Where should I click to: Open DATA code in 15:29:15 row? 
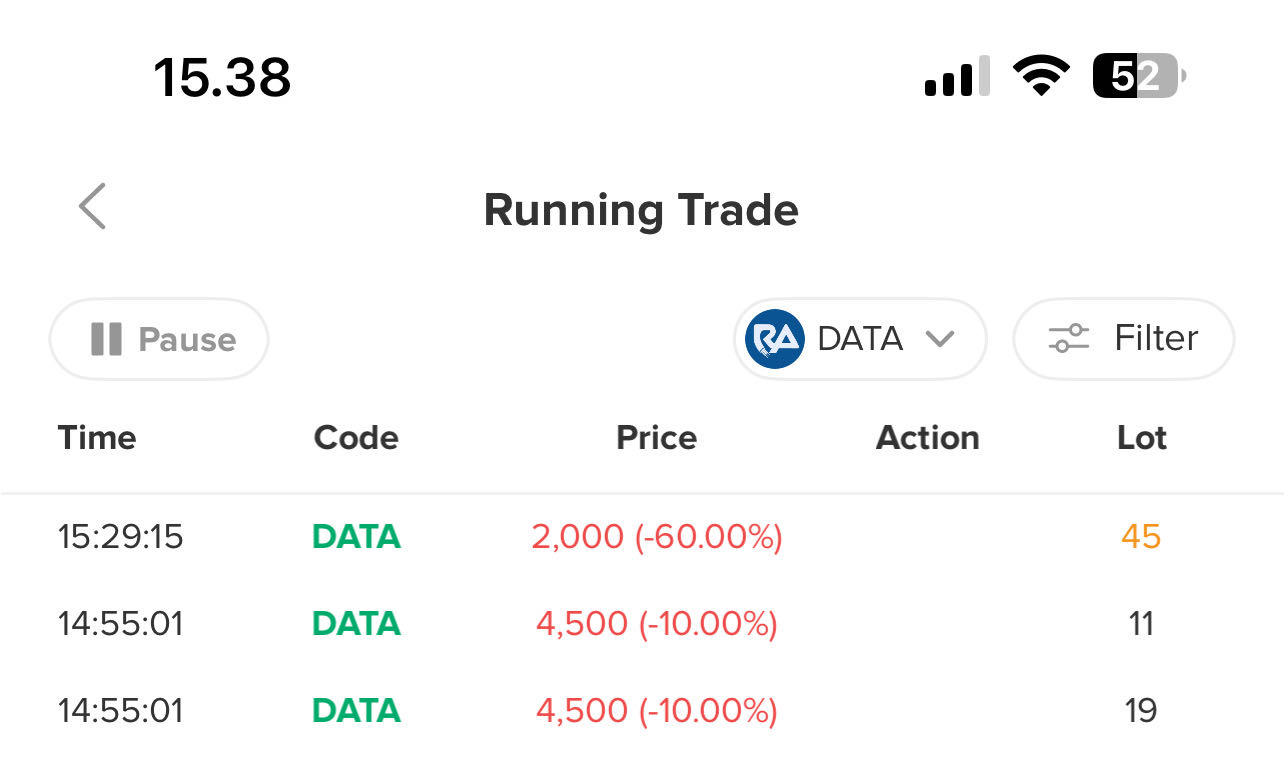(x=356, y=537)
